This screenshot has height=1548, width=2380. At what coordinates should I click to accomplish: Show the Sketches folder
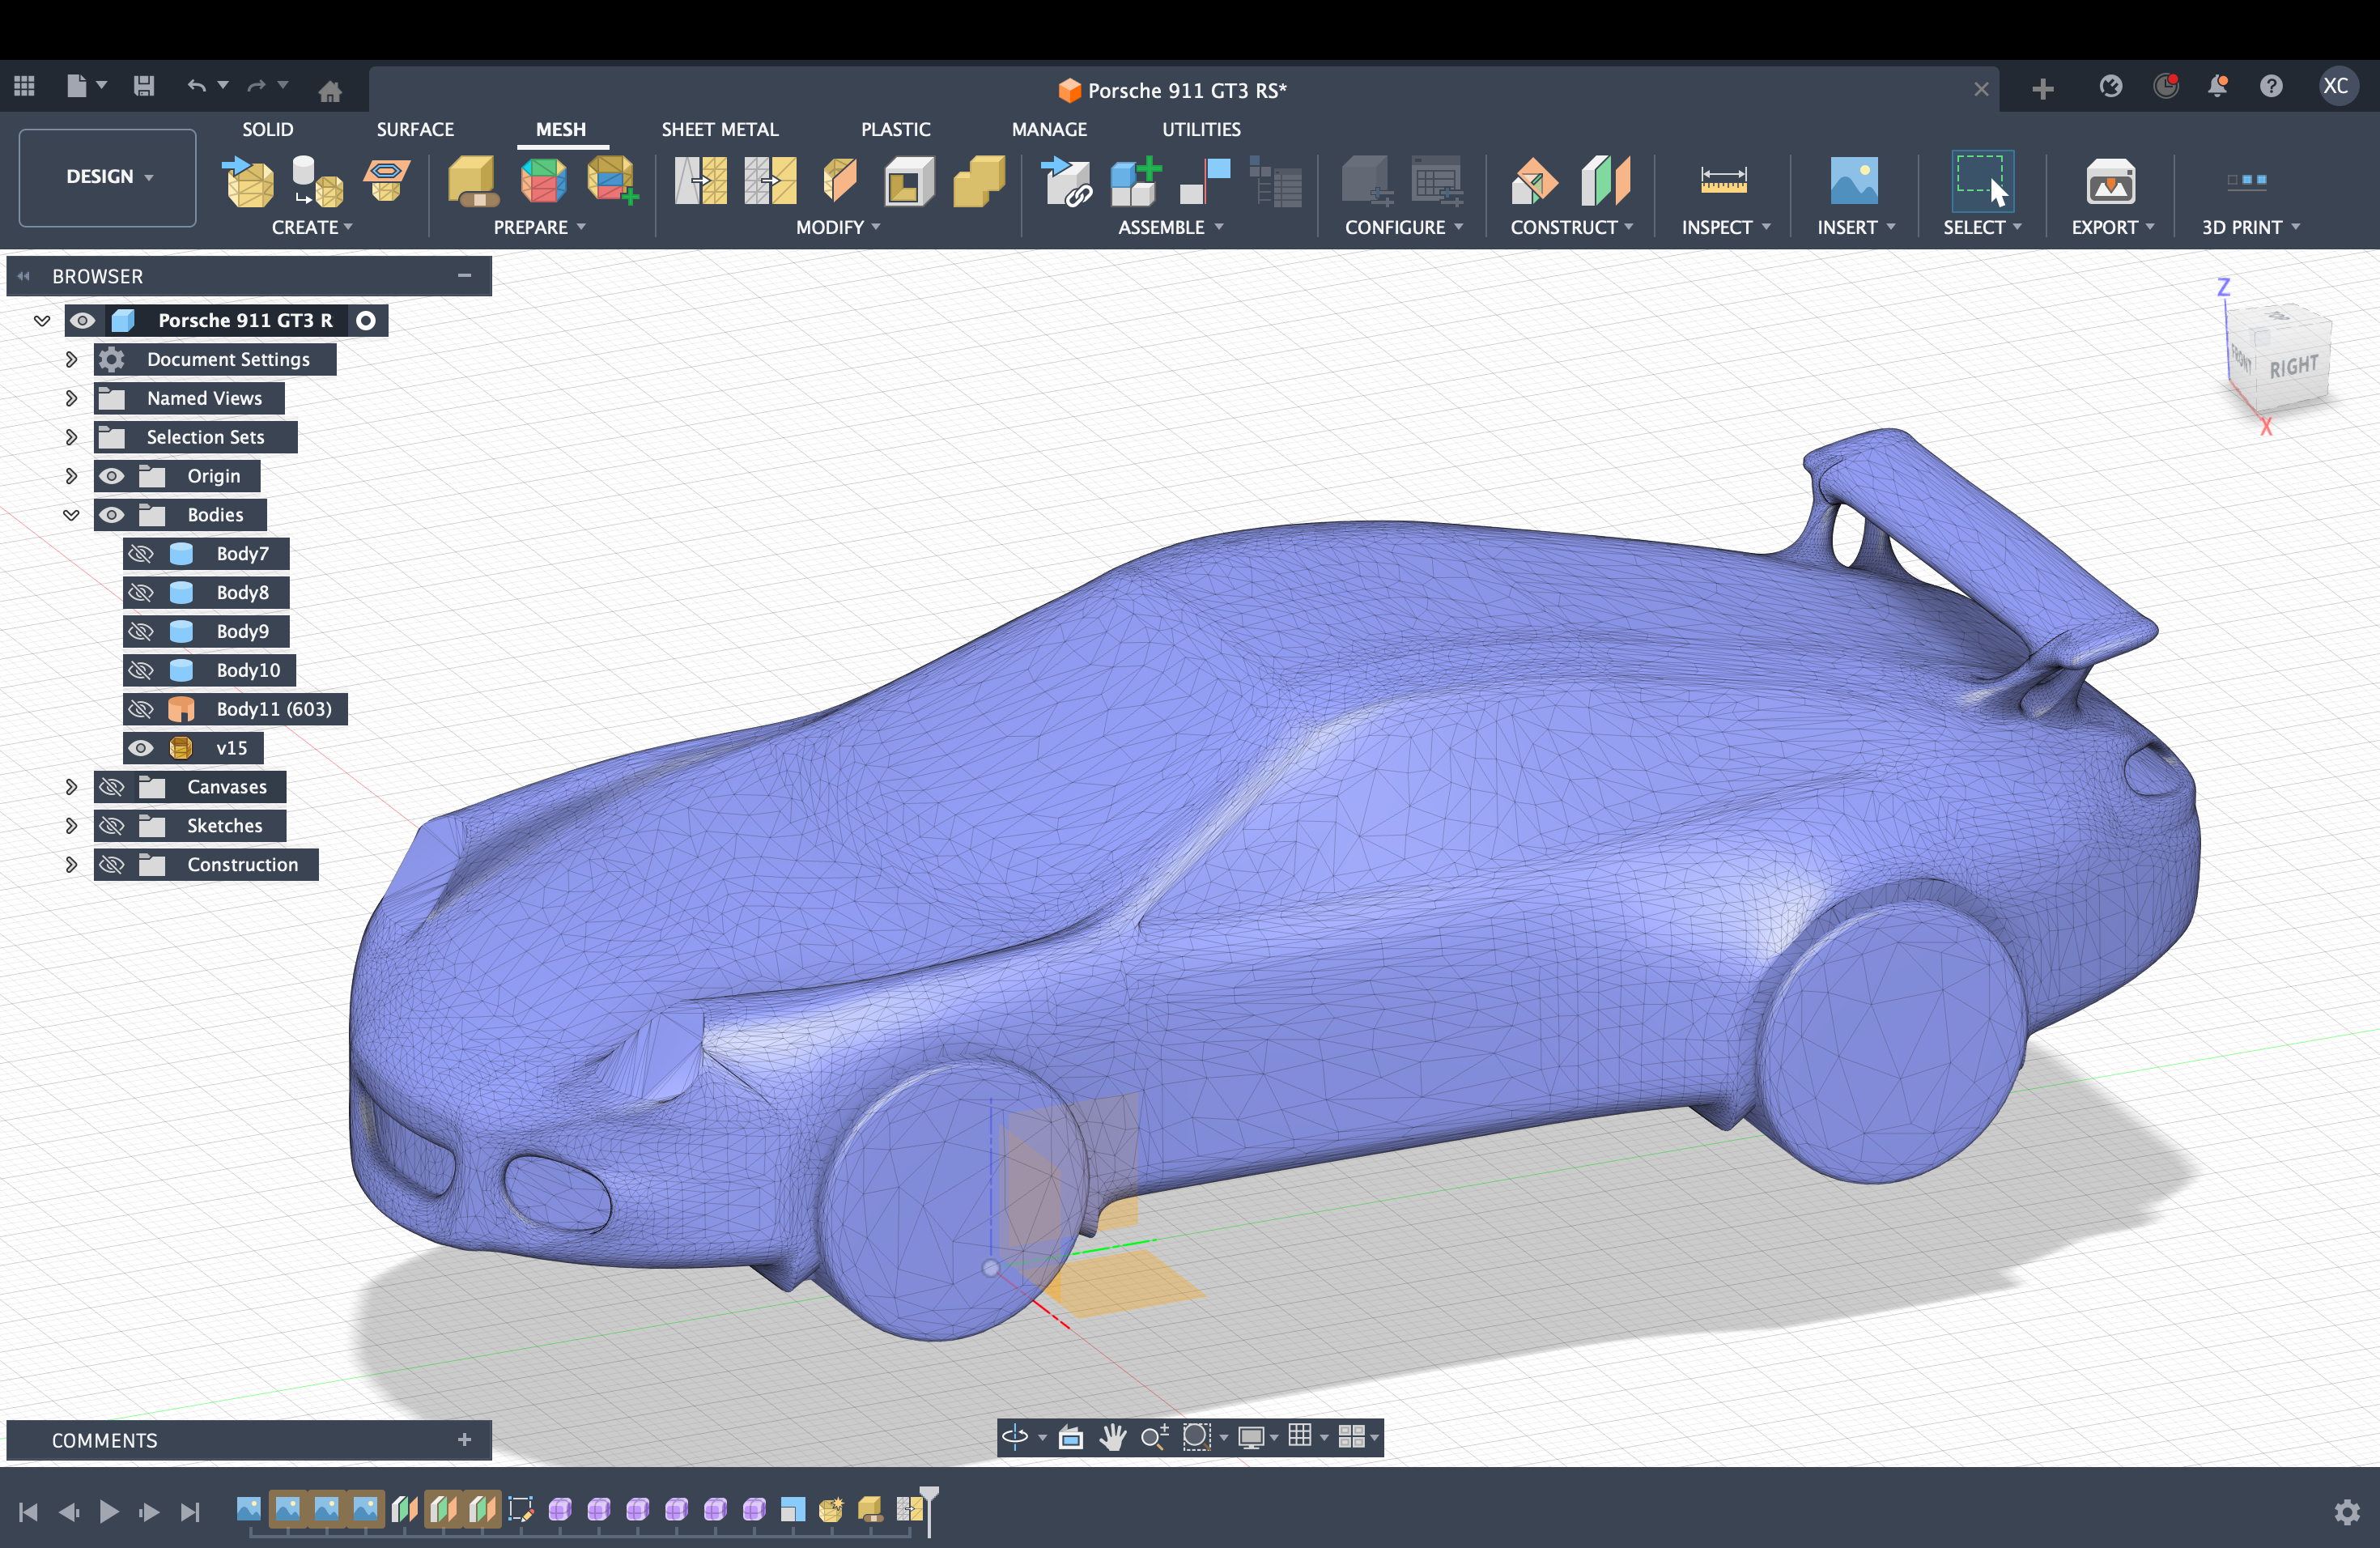[111, 825]
